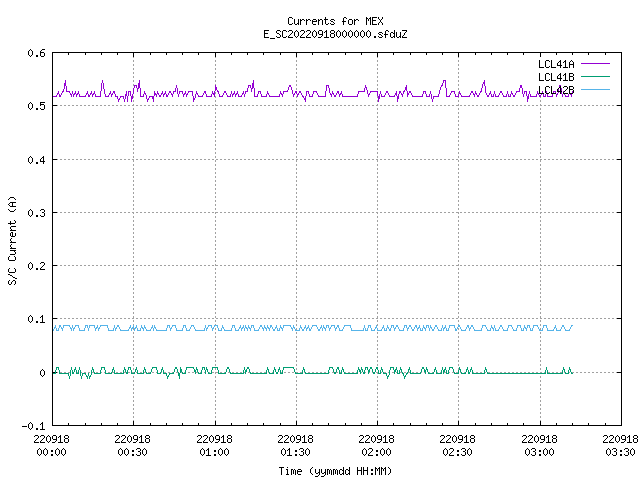Click the LCL41B legend label

(x=556, y=77)
